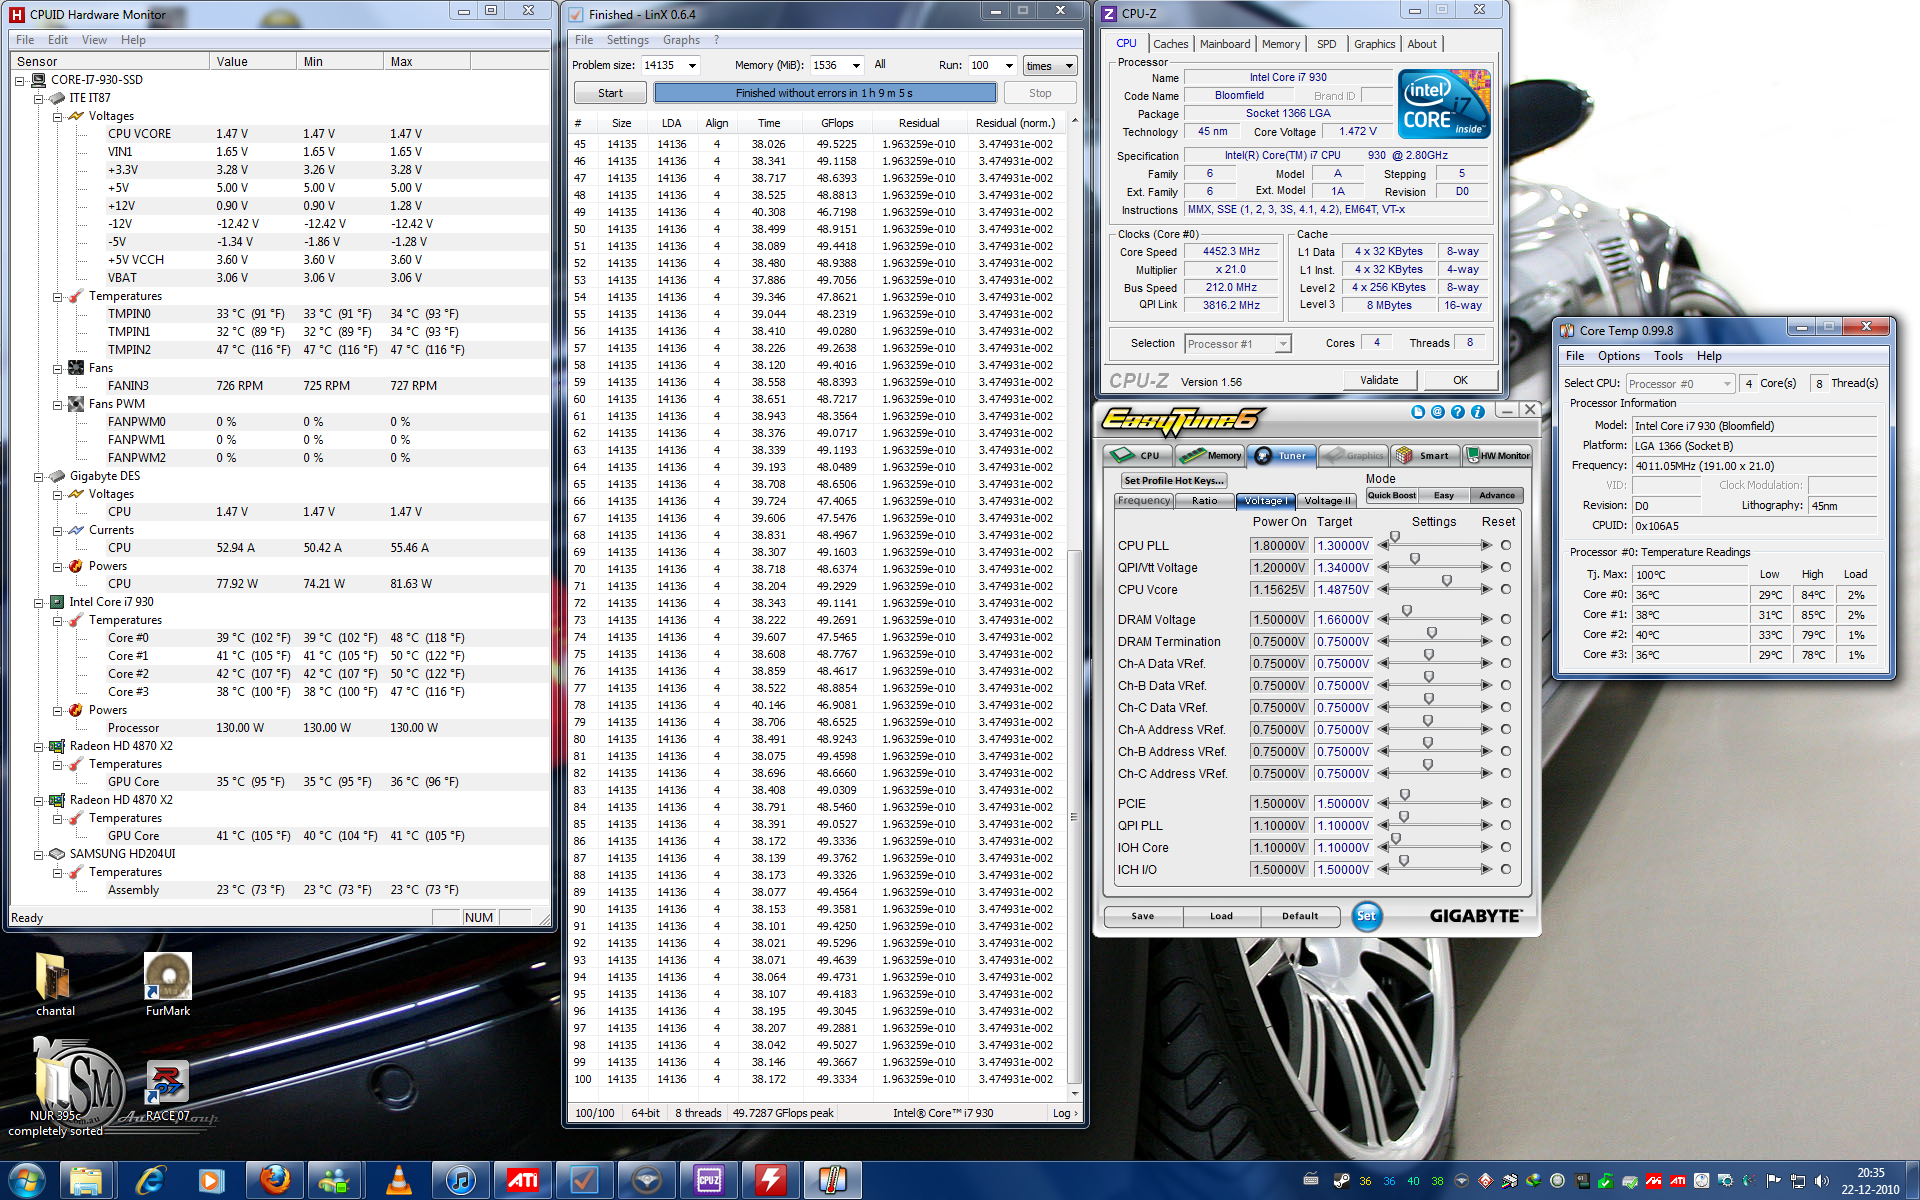The width and height of the screenshot is (1920, 1200).
Task: Select the DRAM Voltage reset radio button
Action: coord(1506,620)
